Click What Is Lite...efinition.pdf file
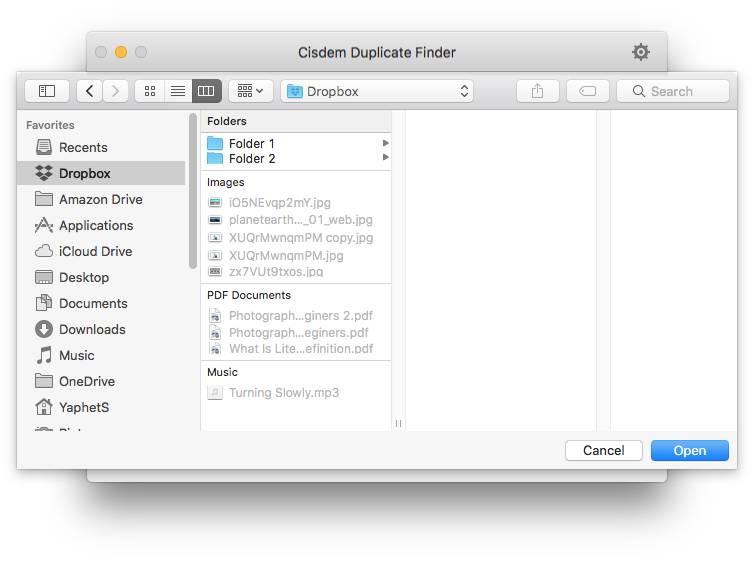Viewport: 754px width, 562px height. pyautogui.click(x=296, y=349)
